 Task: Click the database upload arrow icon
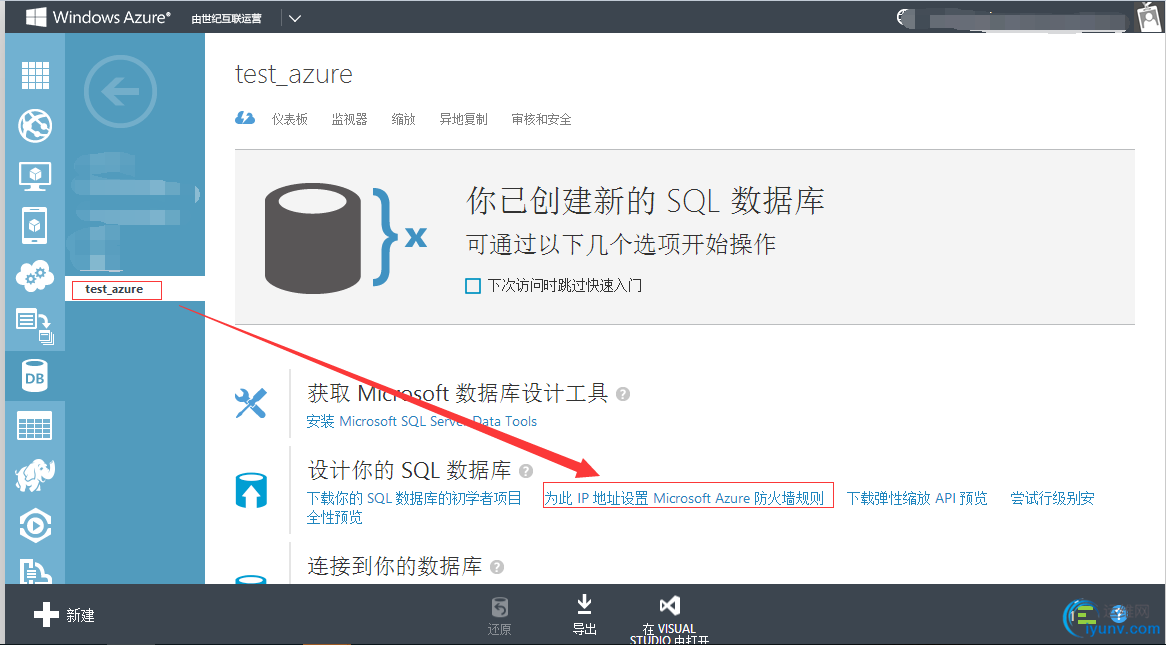[251, 490]
